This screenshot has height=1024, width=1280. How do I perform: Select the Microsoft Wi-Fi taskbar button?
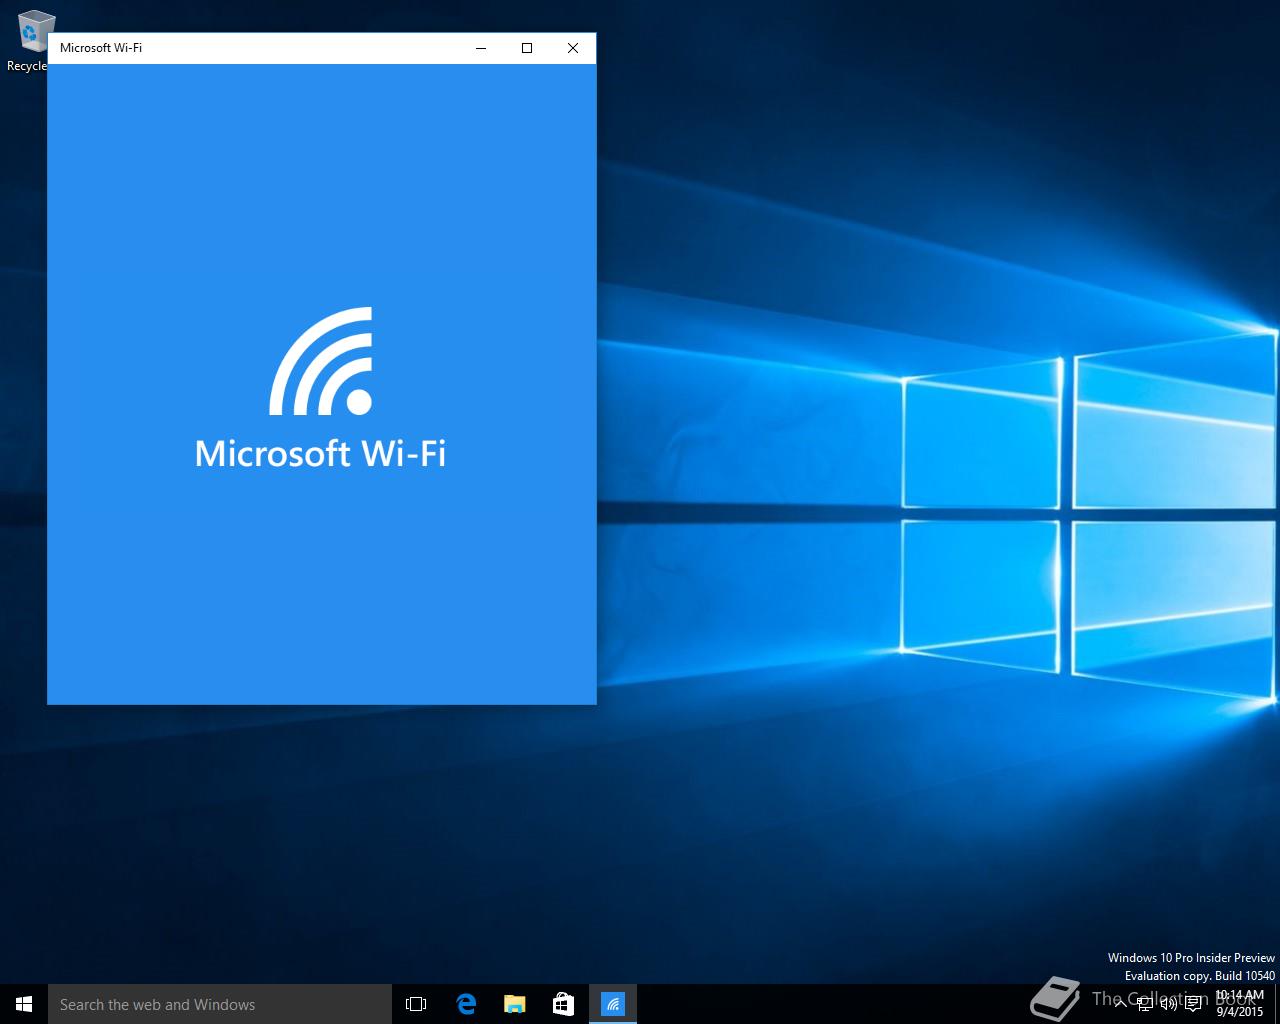coord(612,1004)
